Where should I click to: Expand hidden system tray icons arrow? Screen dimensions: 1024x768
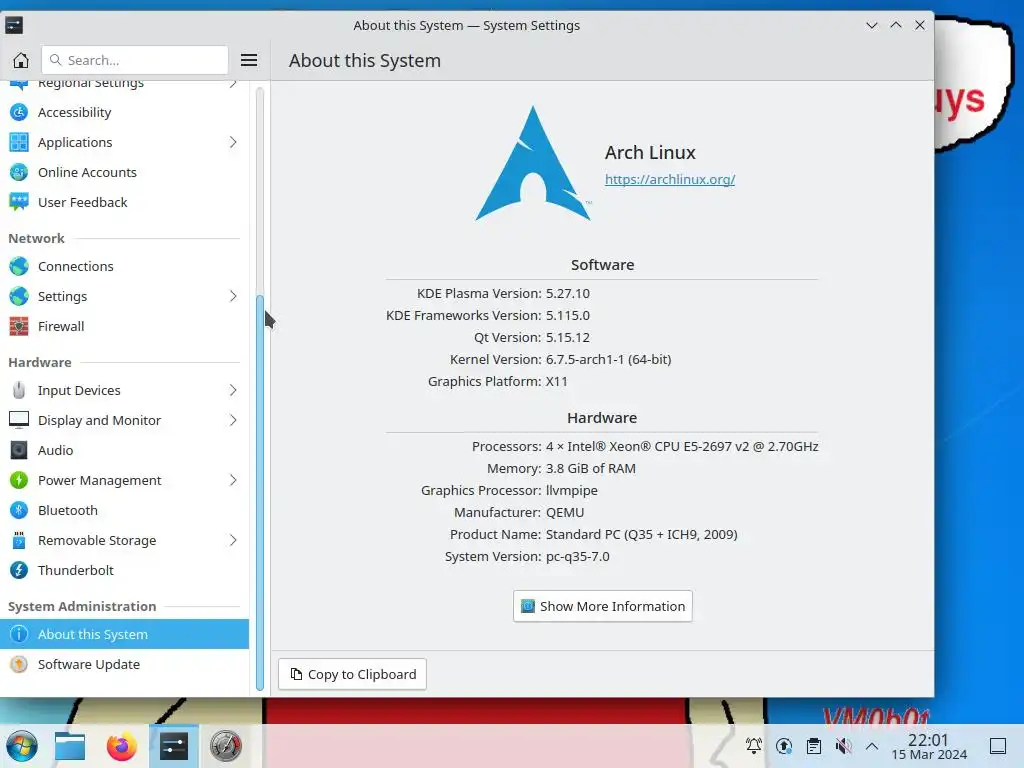click(x=872, y=746)
